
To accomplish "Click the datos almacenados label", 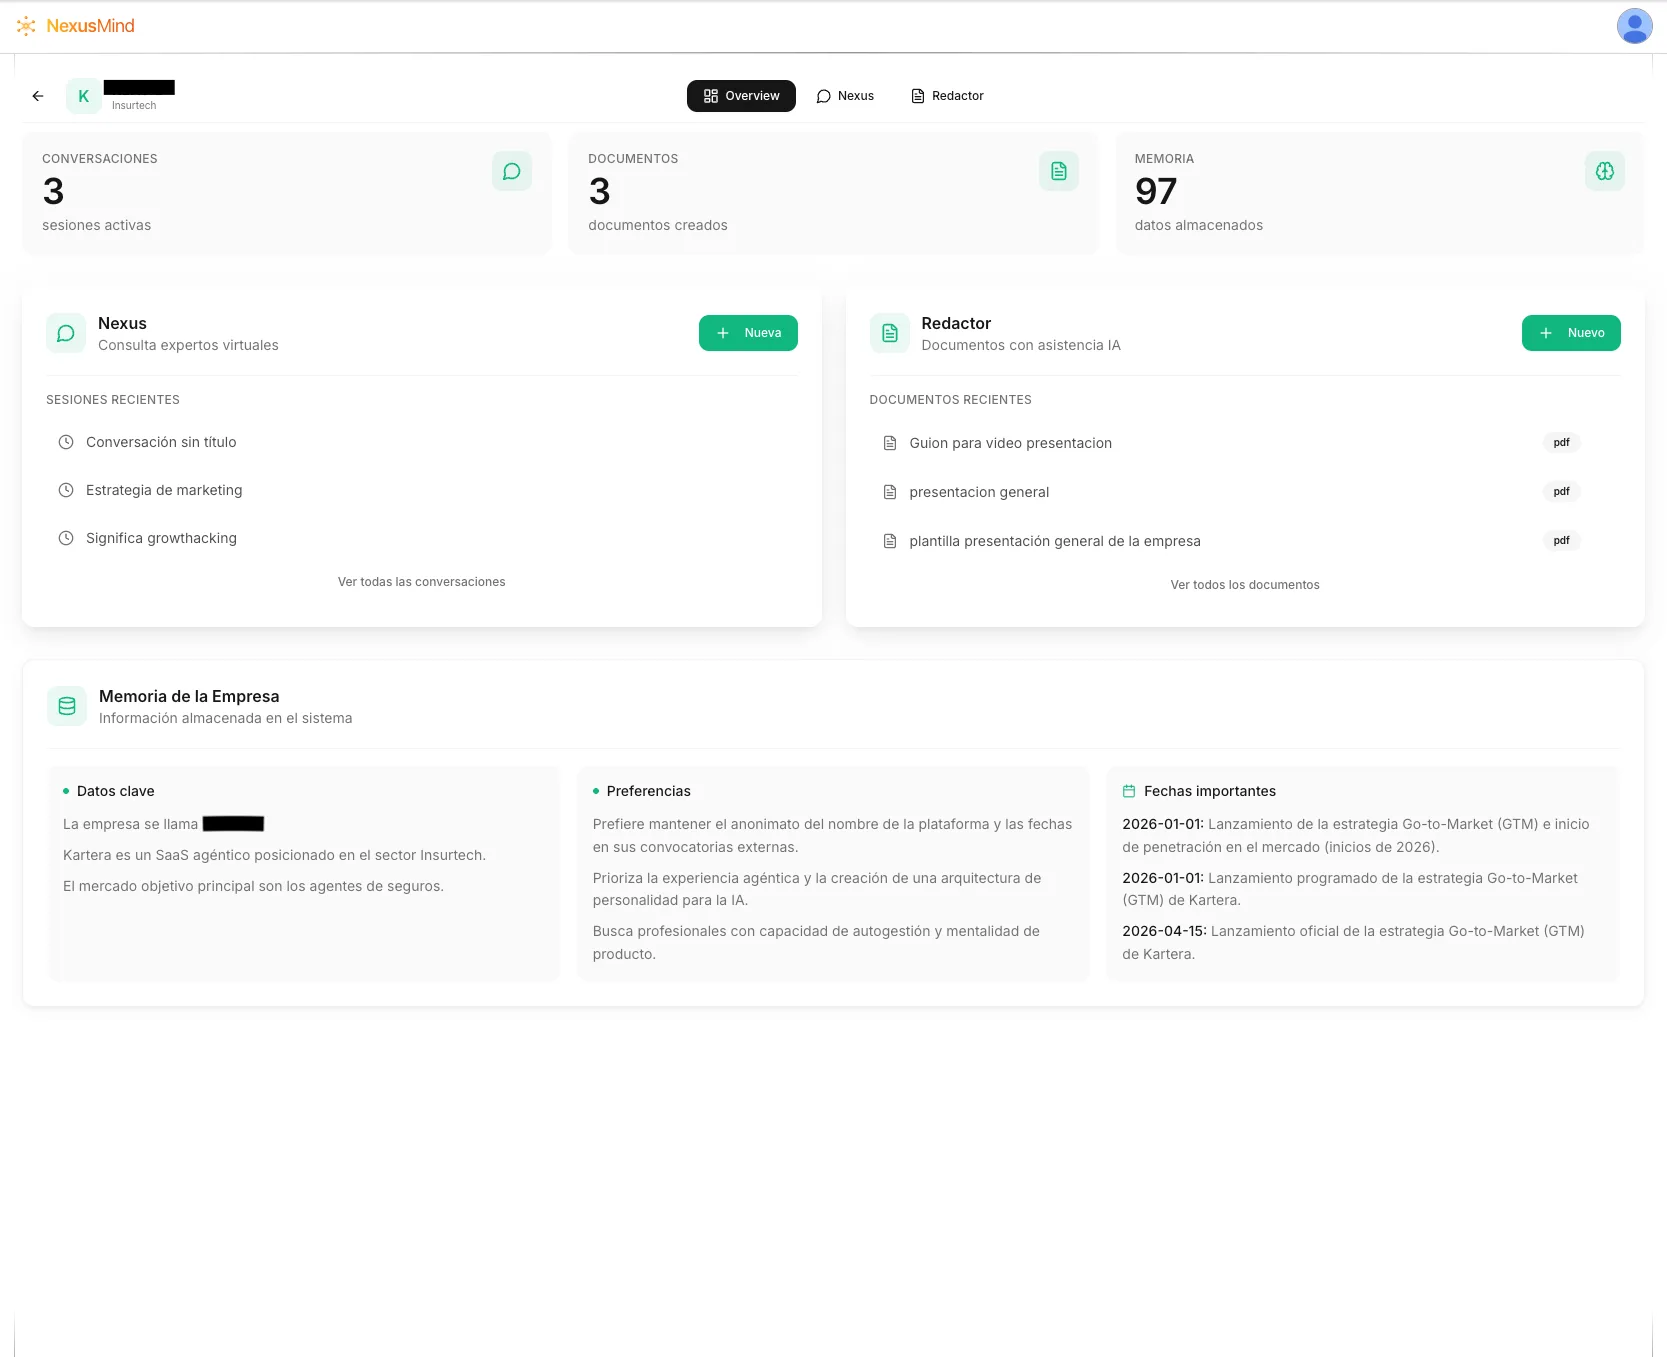I will pyautogui.click(x=1199, y=225).
